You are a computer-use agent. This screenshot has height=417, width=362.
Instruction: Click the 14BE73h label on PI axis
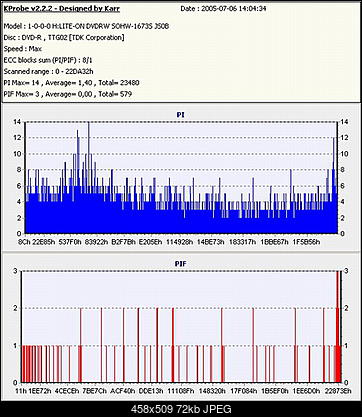pos(211,242)
